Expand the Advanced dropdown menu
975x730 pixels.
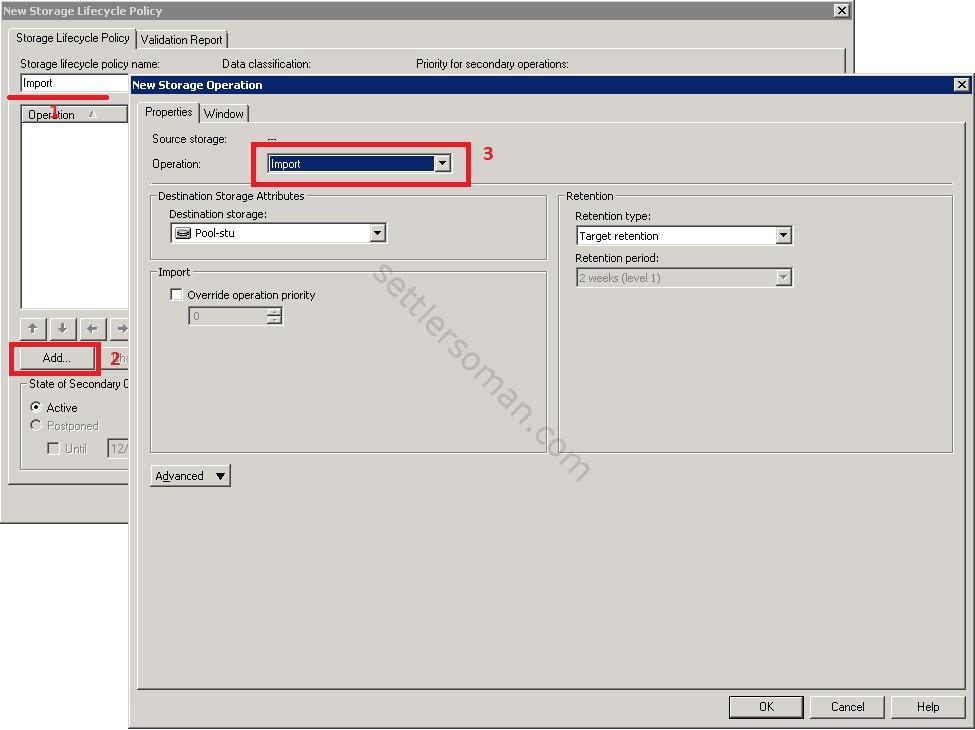coord(189,475)
